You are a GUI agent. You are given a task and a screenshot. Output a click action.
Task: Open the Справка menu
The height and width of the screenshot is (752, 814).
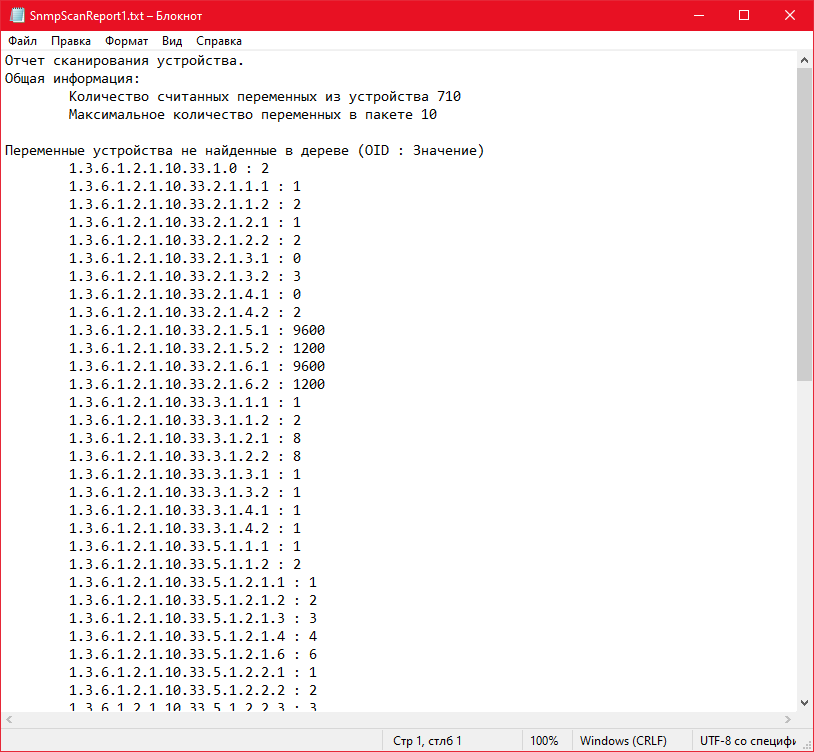pyautogui.click(x=219, y=41)
